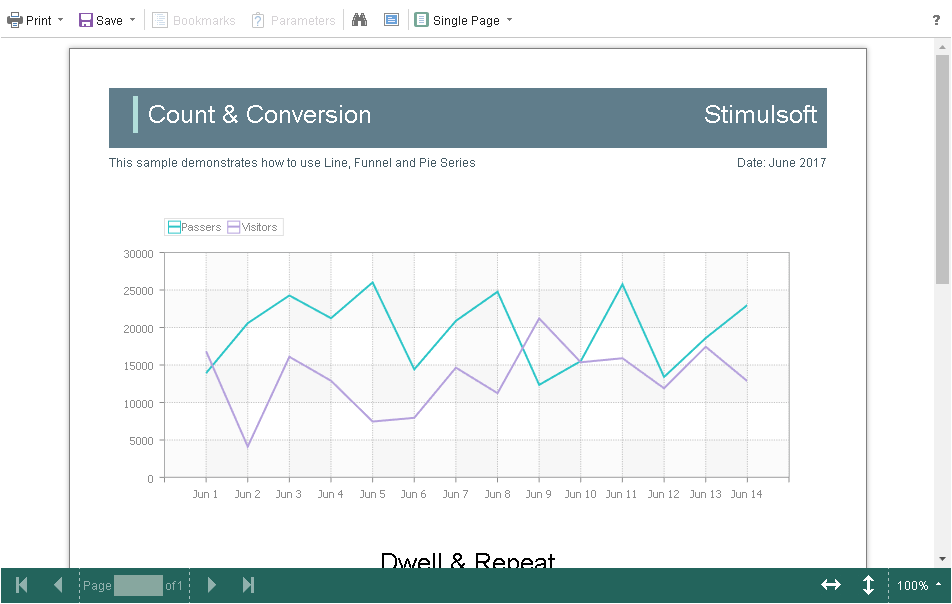Viewport: 952px width, 604px height.
Task: Click the vertical scrollbar down arrow
Action: tap(942, 559)
